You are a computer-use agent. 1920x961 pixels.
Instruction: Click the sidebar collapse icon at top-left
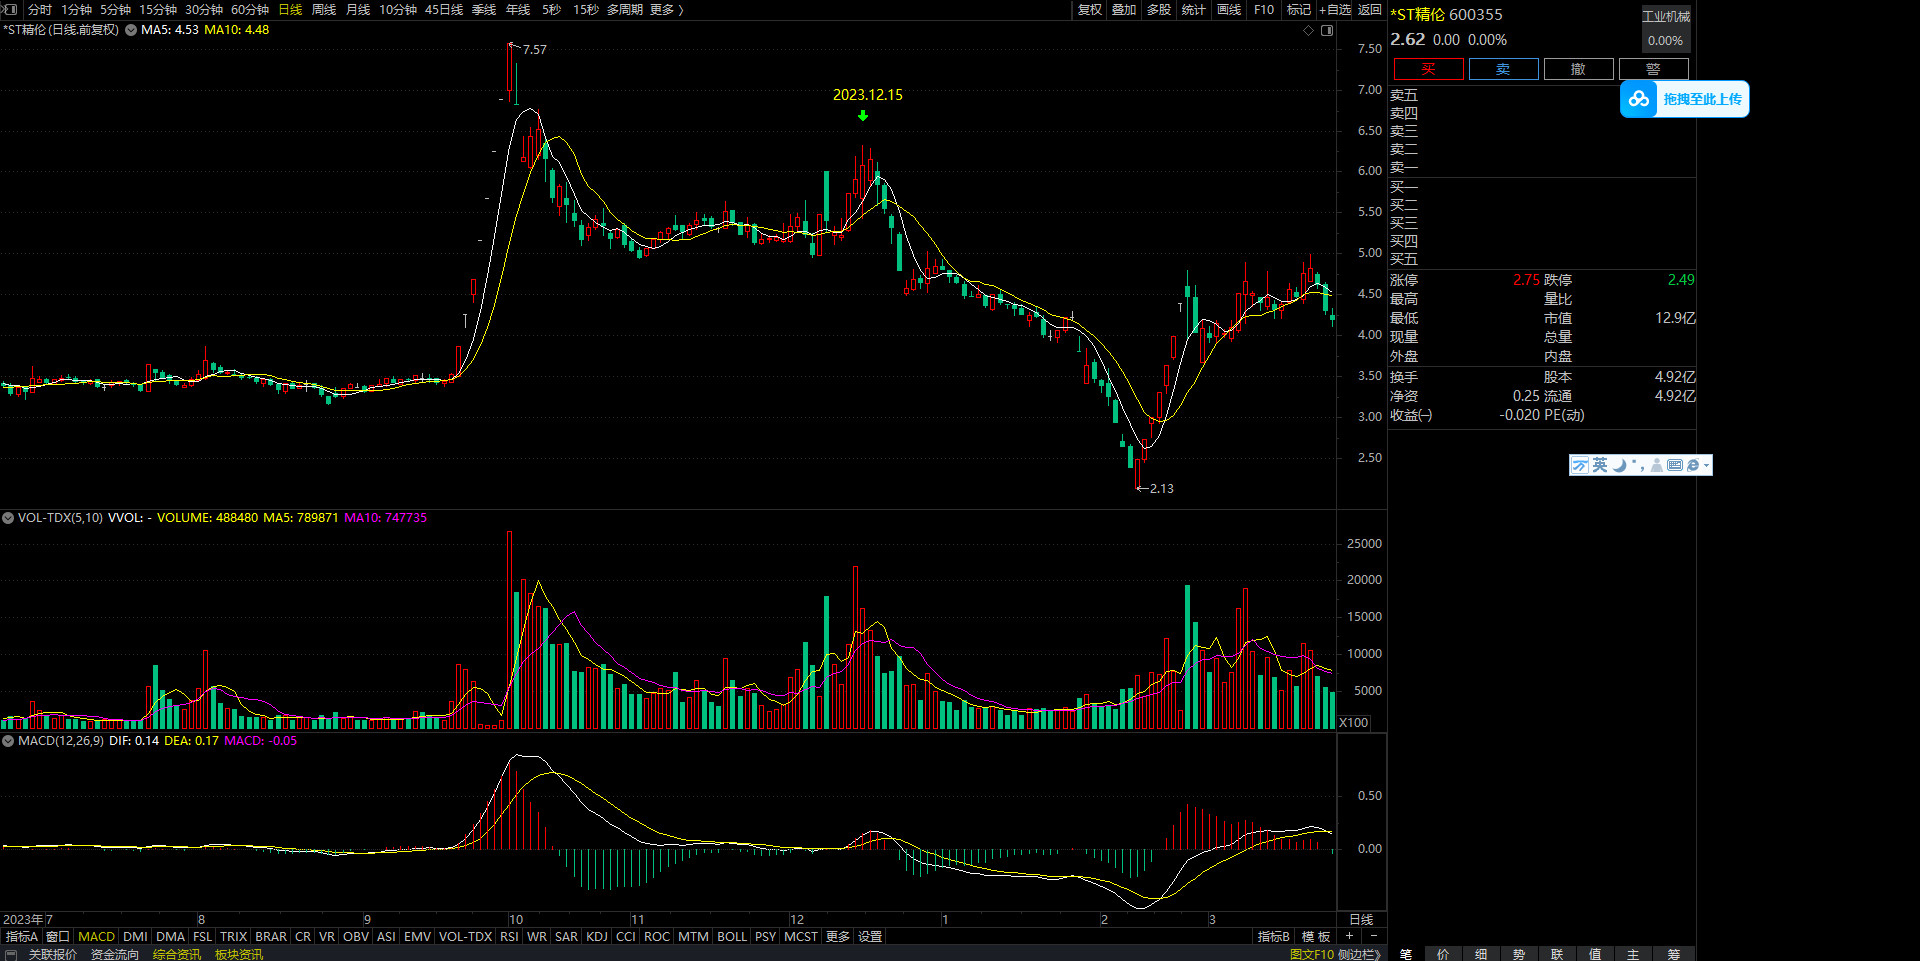coord(11,9)
